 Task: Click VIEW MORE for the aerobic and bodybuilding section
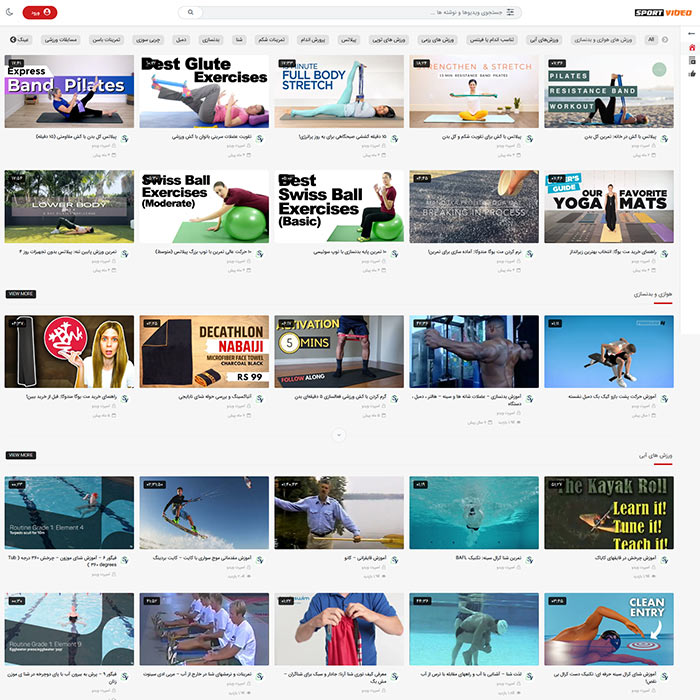coord(20,294)
